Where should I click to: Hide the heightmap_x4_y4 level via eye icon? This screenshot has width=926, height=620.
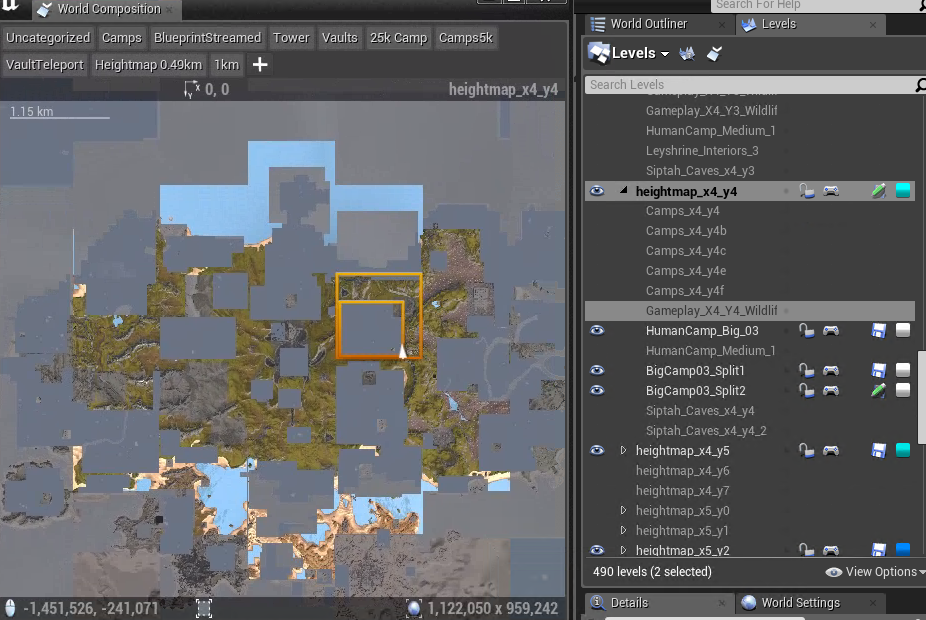(x=597, y=191)
